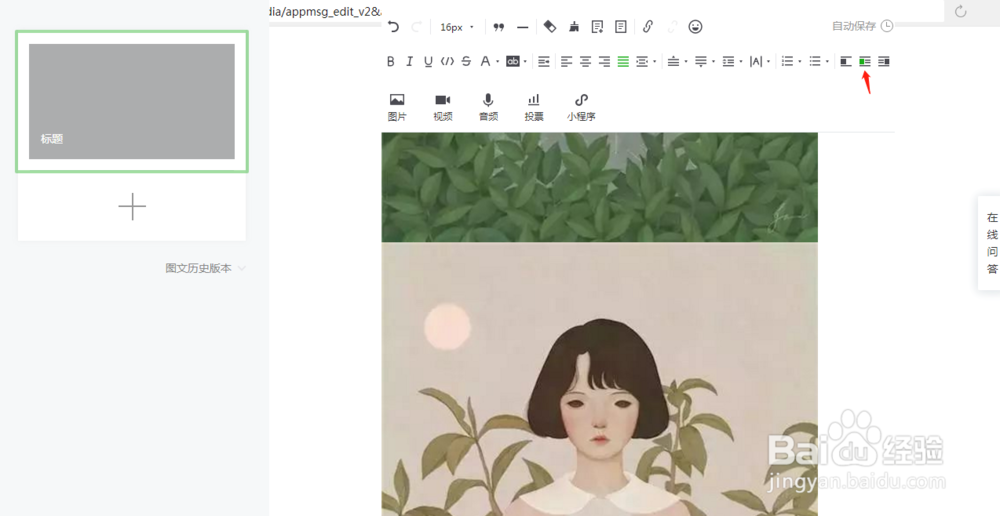Toggle italic formatting
The height and width of the screenshot is (516, 1000).
coord(409,61)
